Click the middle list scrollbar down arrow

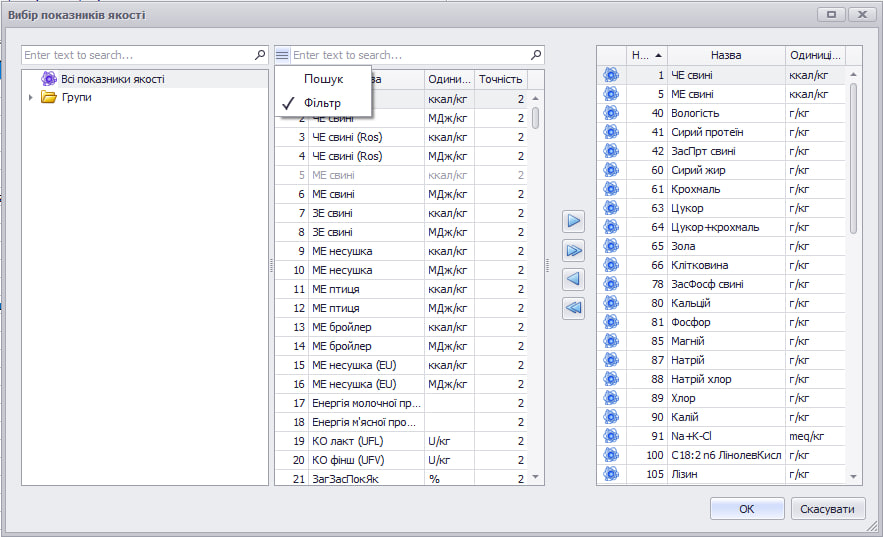coord(536,477)
